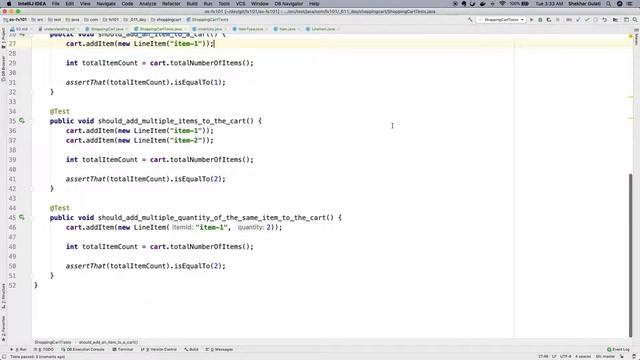
Task: Open the File menu
Action: [x=56, y=4]
